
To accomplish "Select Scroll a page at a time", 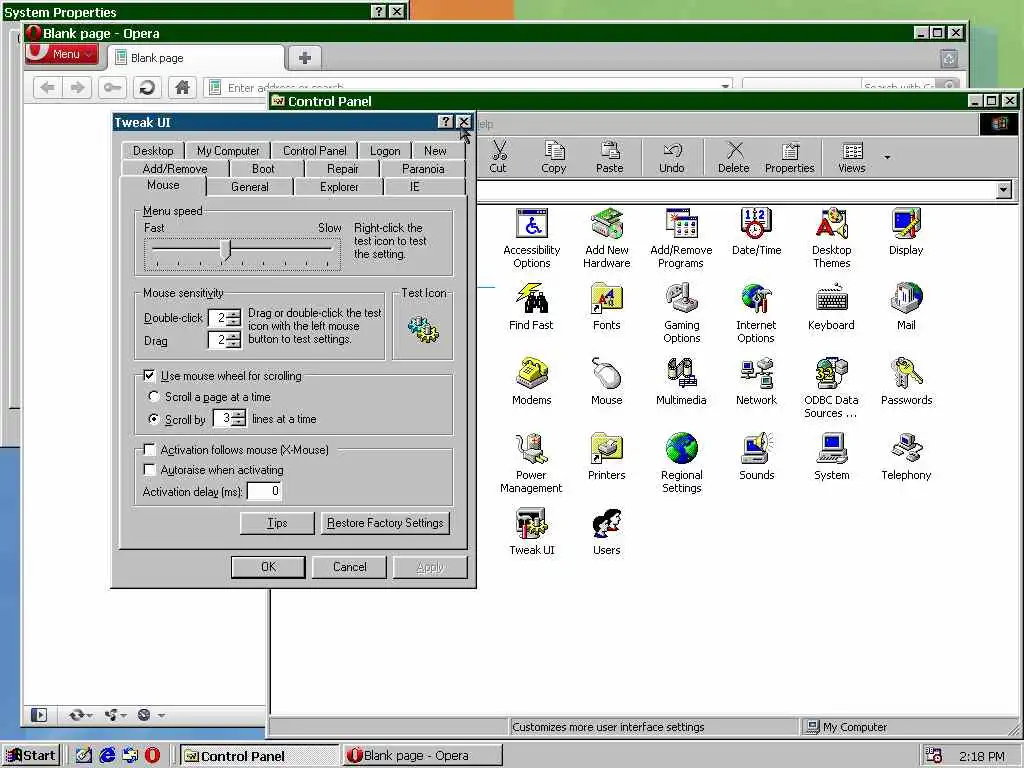I will click(154, 396).
